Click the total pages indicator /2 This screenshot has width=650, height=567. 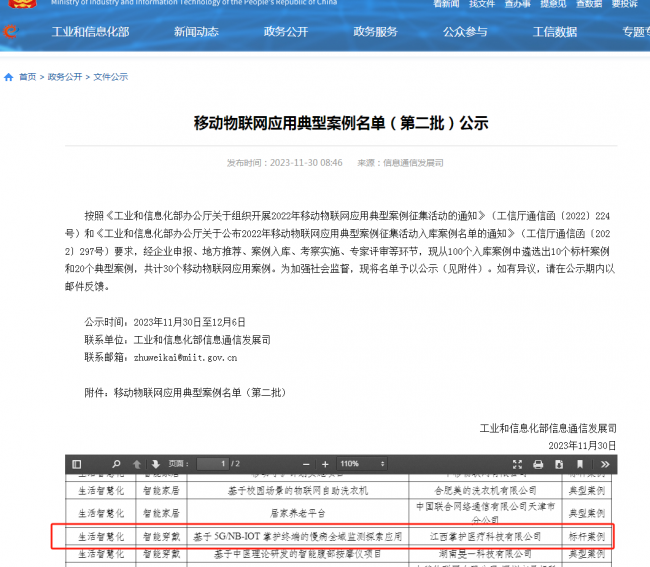[235, 464]
